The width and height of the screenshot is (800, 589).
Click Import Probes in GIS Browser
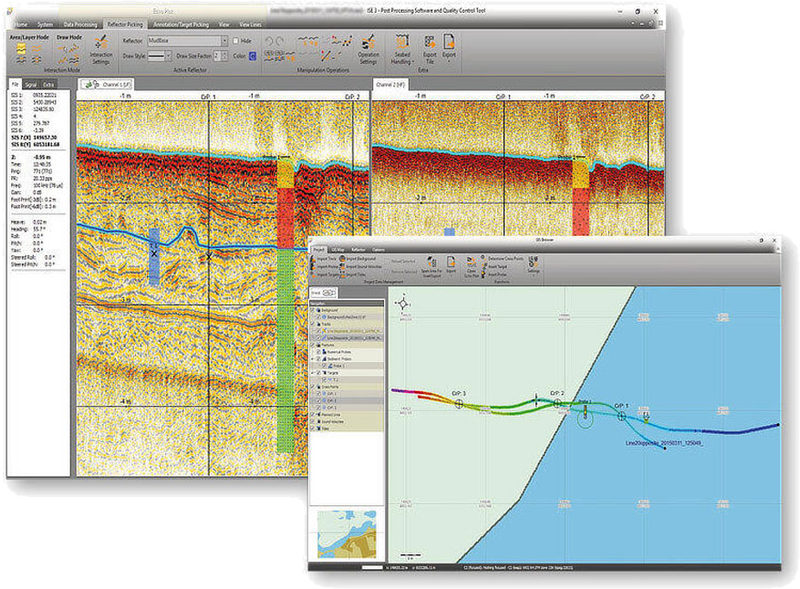[x=324, y=266]
